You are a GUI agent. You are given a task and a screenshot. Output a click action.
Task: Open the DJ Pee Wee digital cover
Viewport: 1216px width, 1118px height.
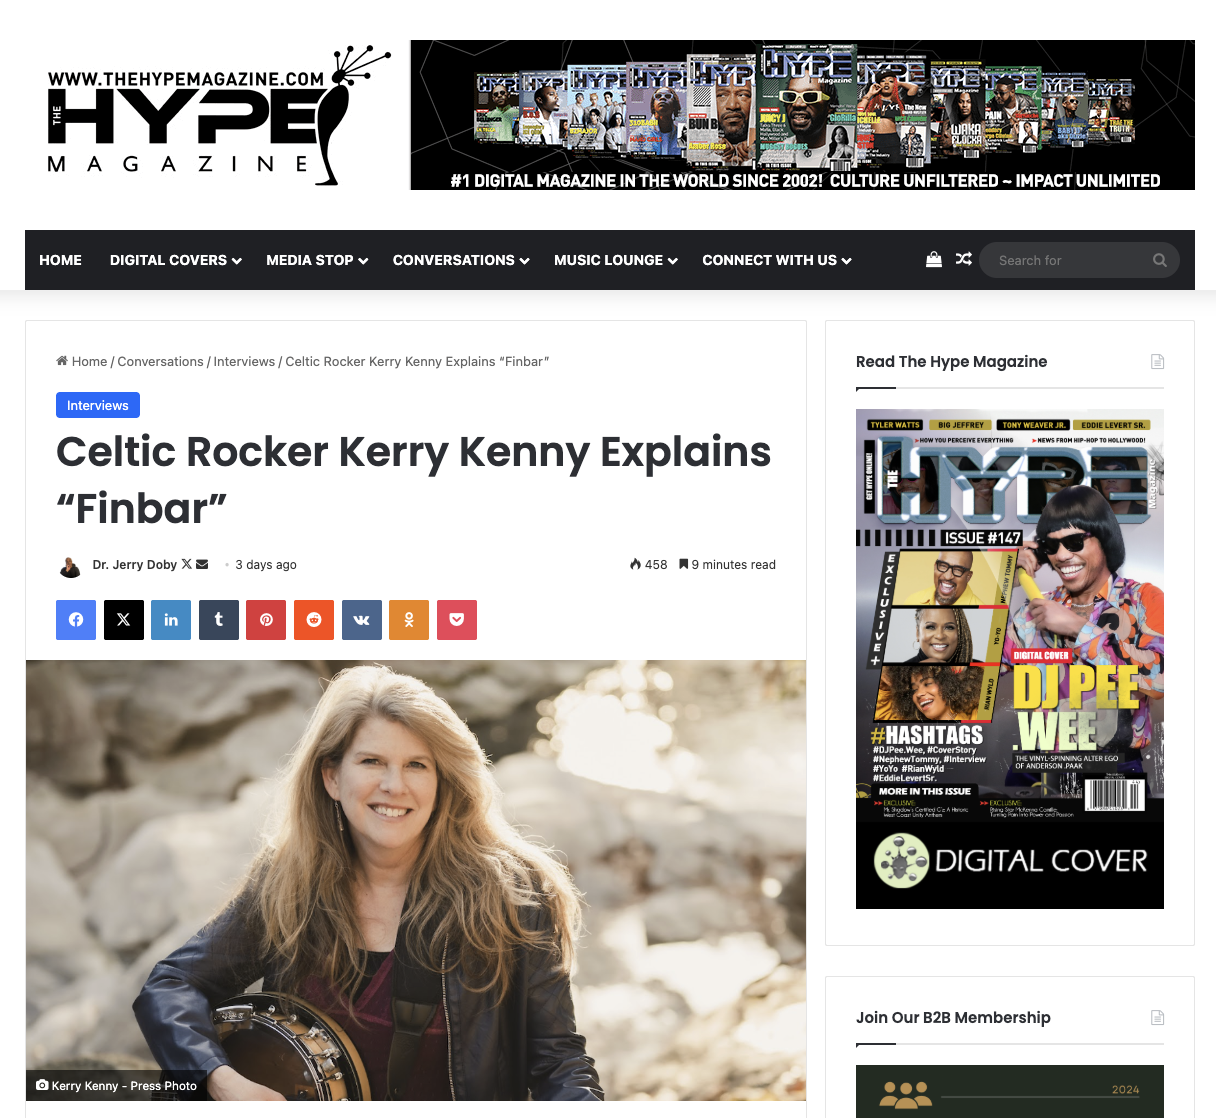point(1010,659)
